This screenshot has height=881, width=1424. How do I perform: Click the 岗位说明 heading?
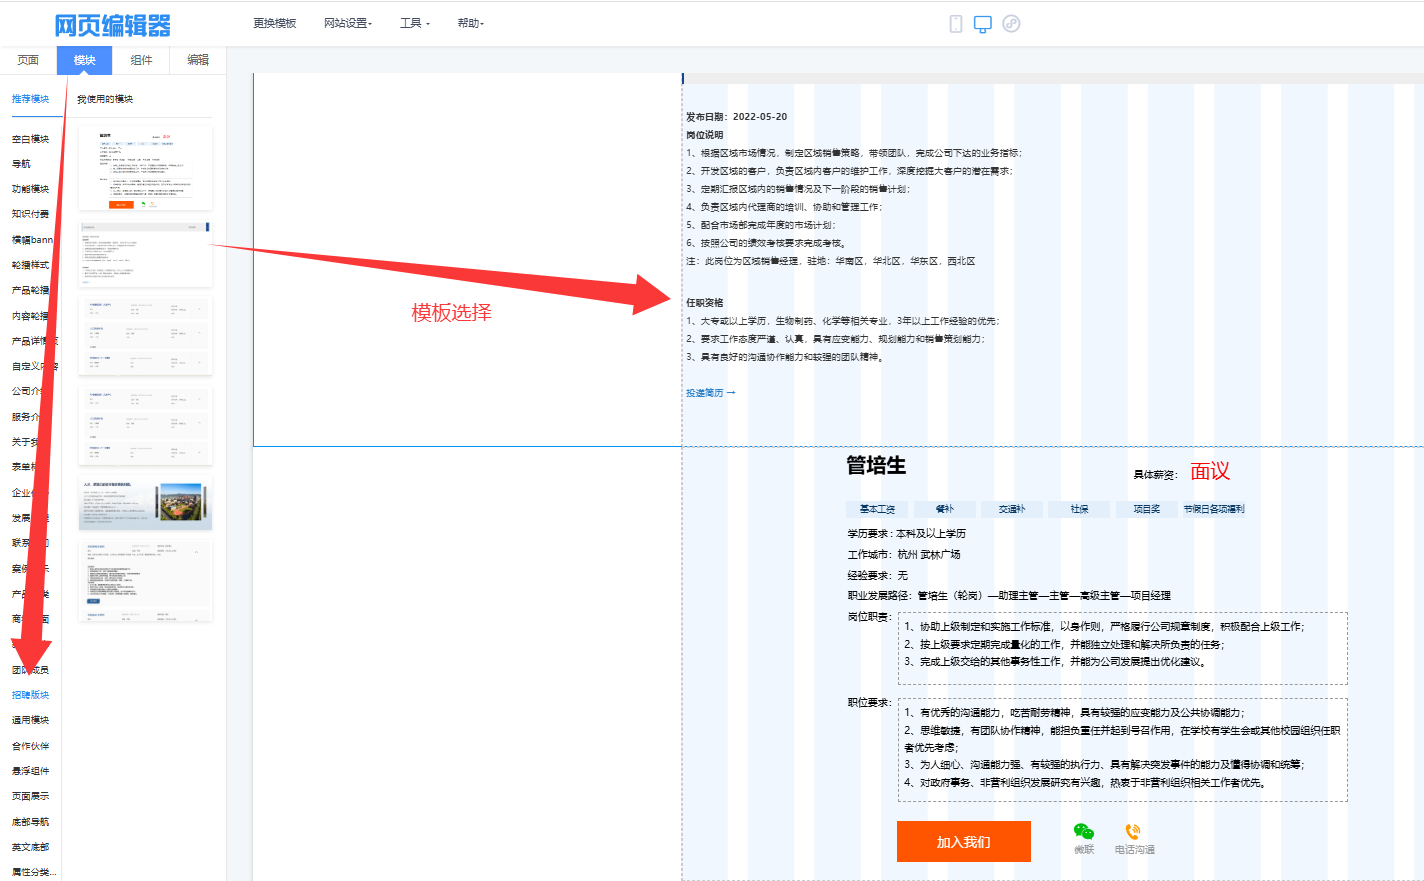tap(705, 135)
